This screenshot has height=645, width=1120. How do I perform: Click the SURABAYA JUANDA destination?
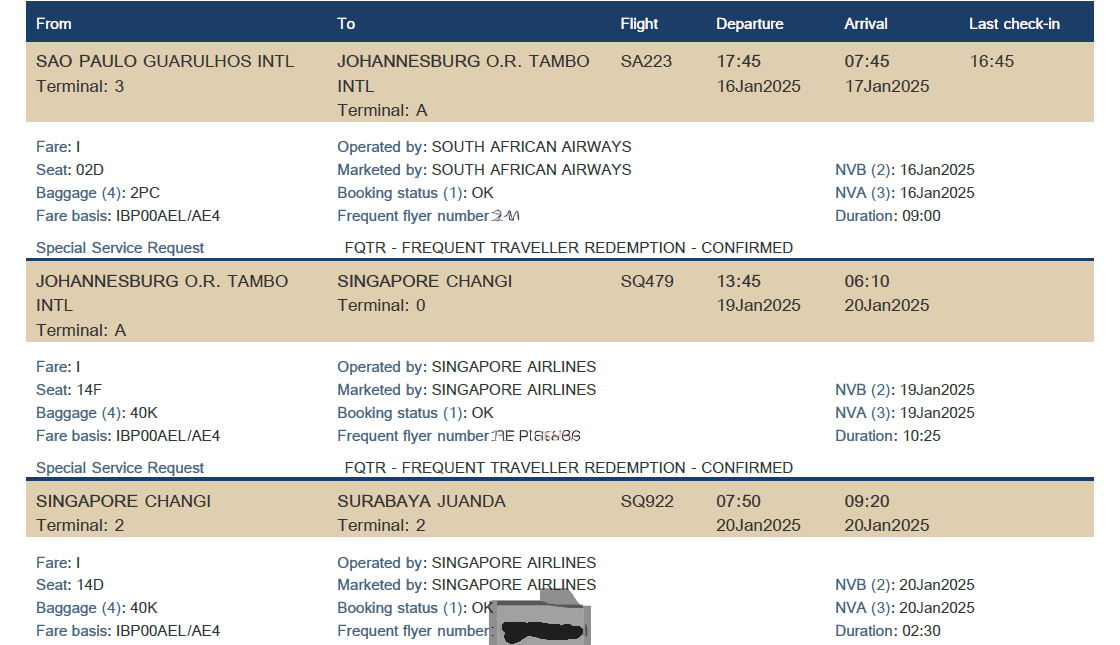421,502
